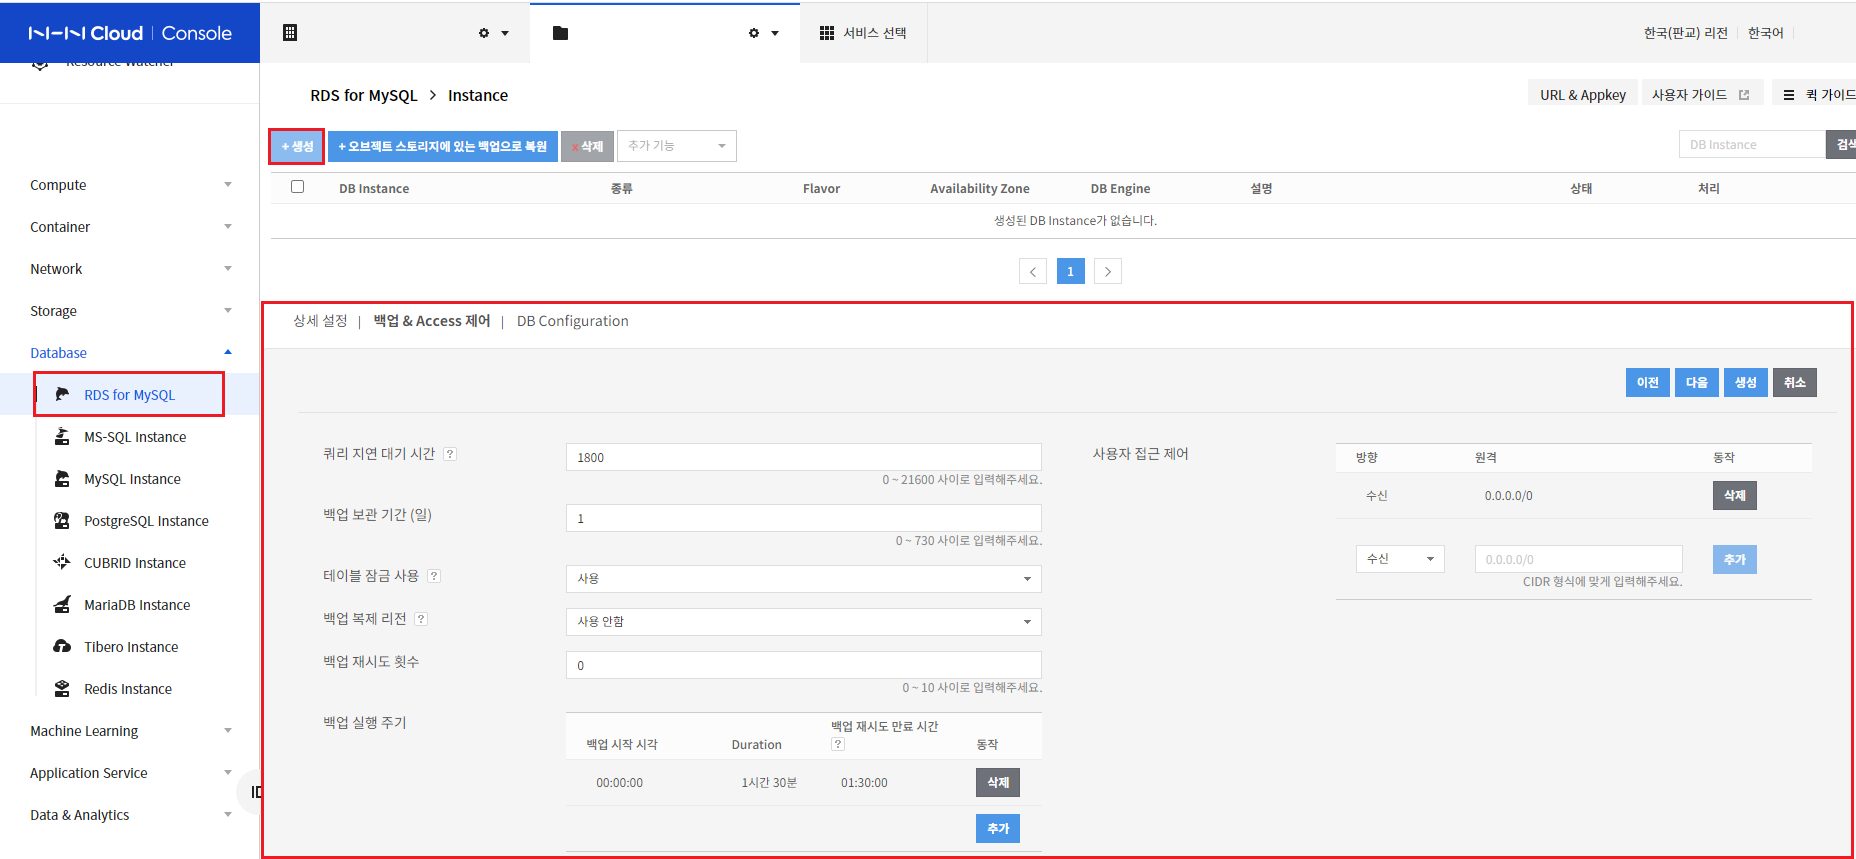Viewport: 1856px width, 859px height.
Task: Click the 다음 button
Action: [x=1697, y=383]
